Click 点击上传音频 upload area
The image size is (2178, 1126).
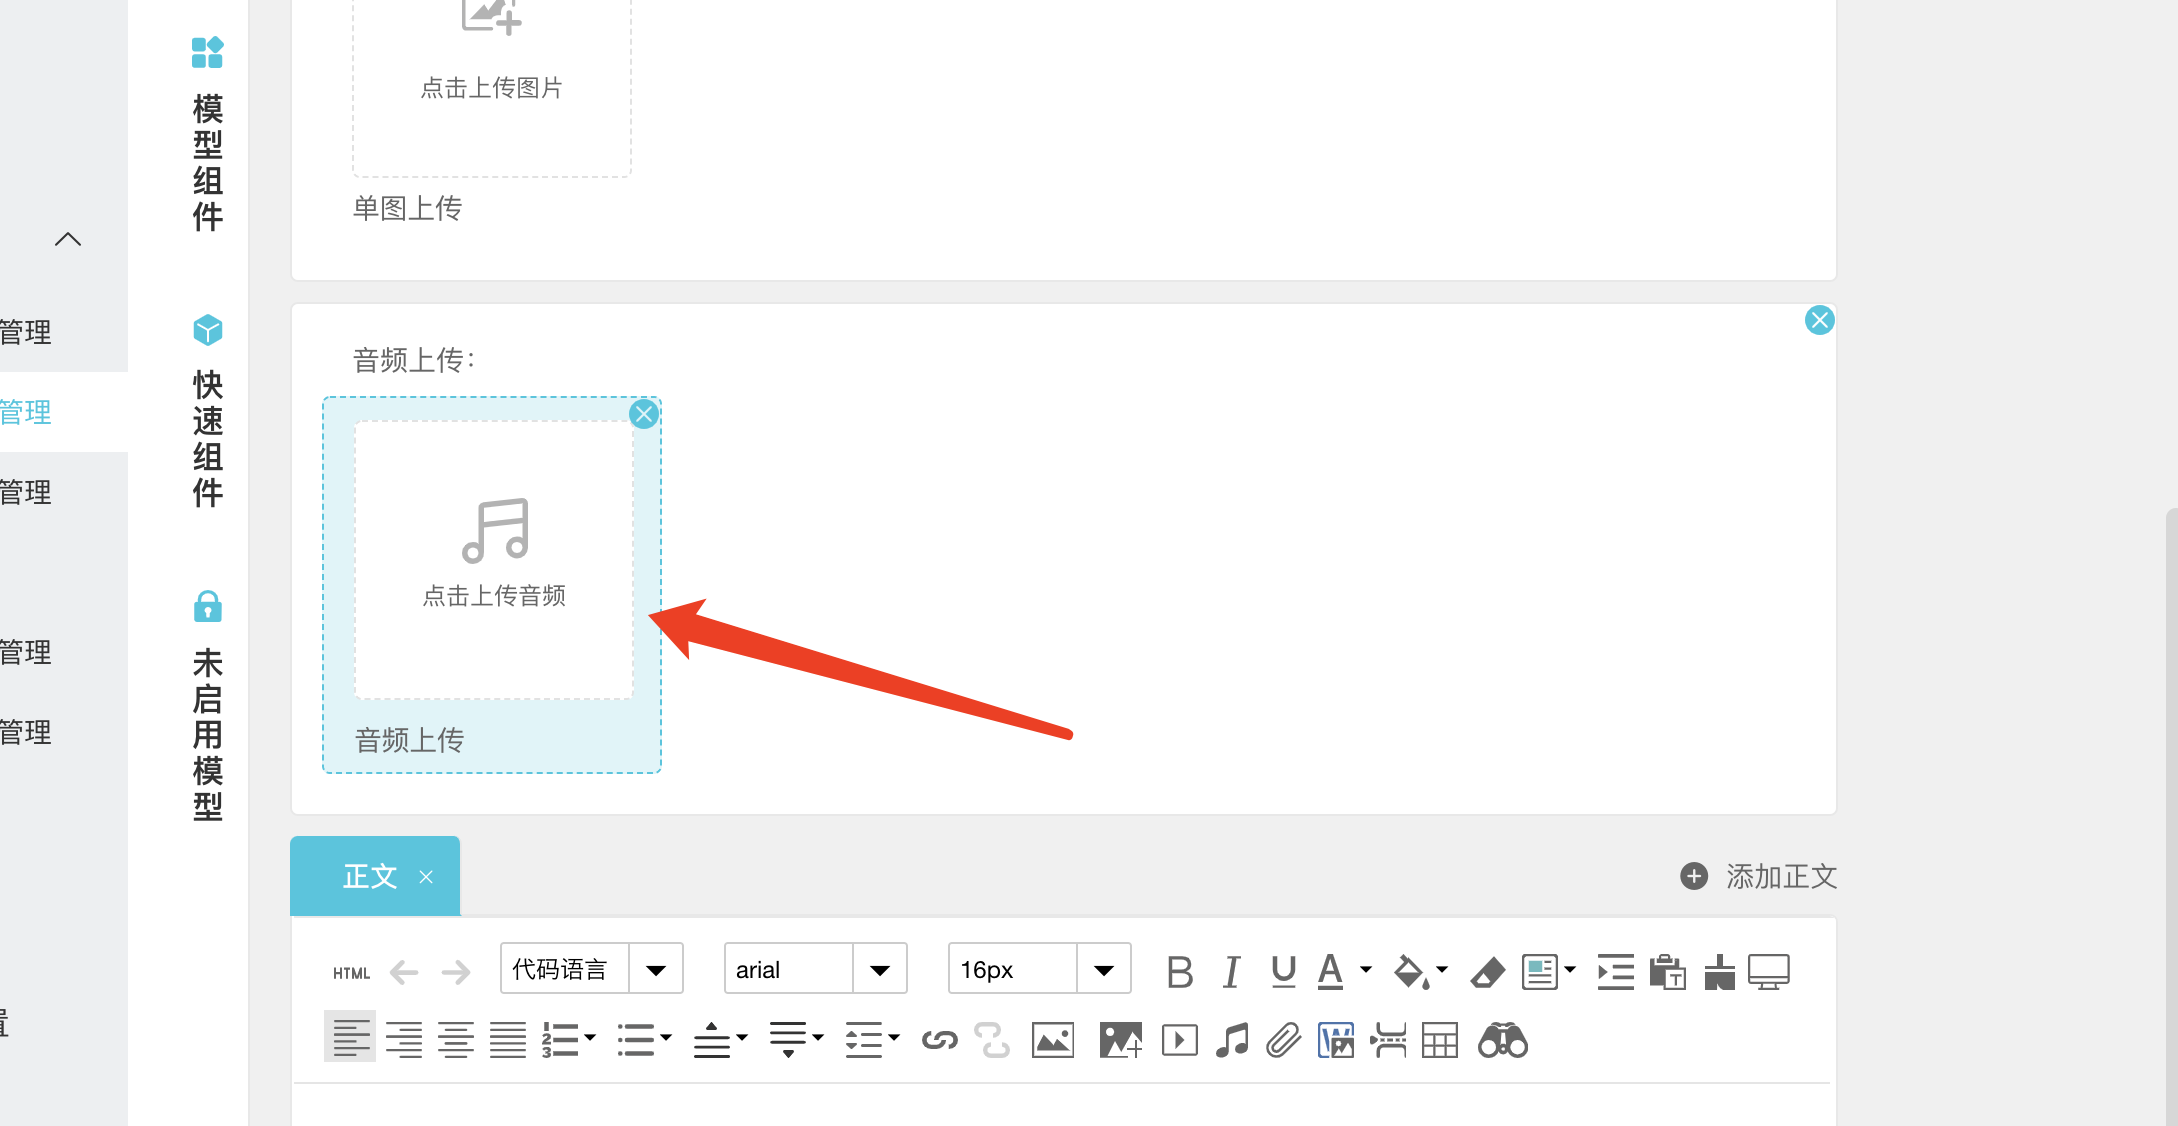(494, 558)
